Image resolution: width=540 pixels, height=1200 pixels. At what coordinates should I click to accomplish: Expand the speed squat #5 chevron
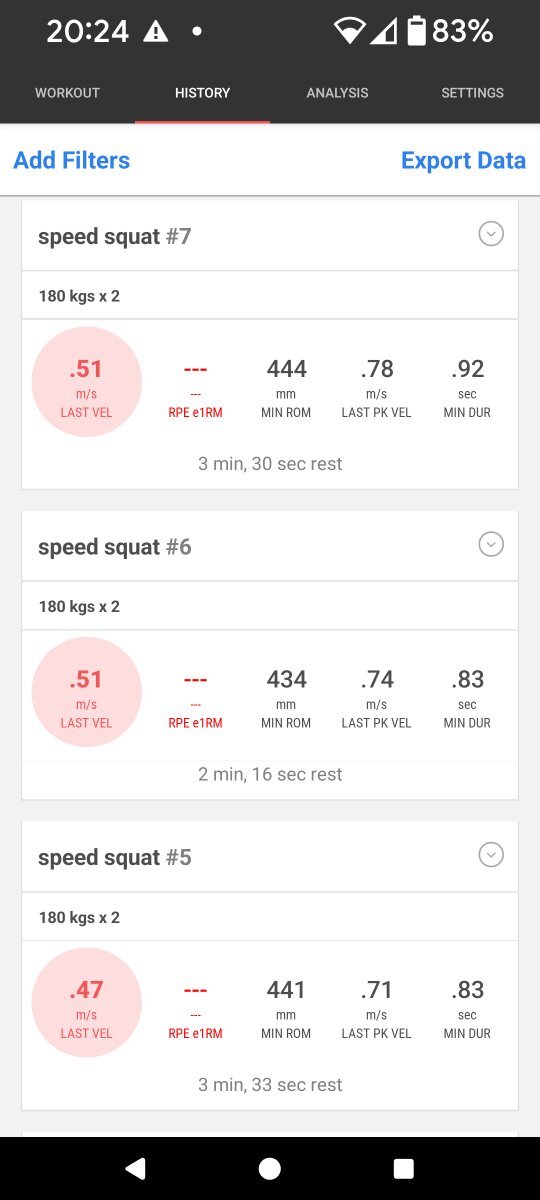(490, 856)
